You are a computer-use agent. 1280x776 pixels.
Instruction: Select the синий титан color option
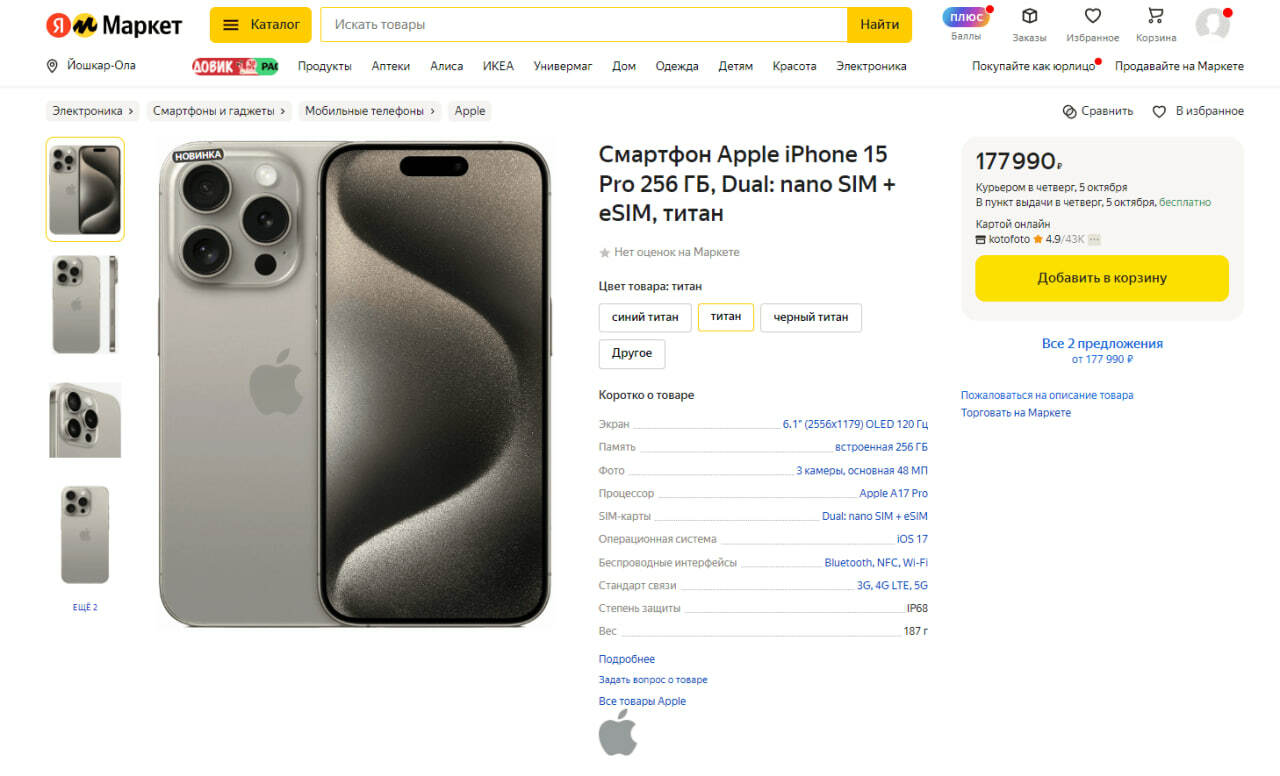(x=645, y=317)
